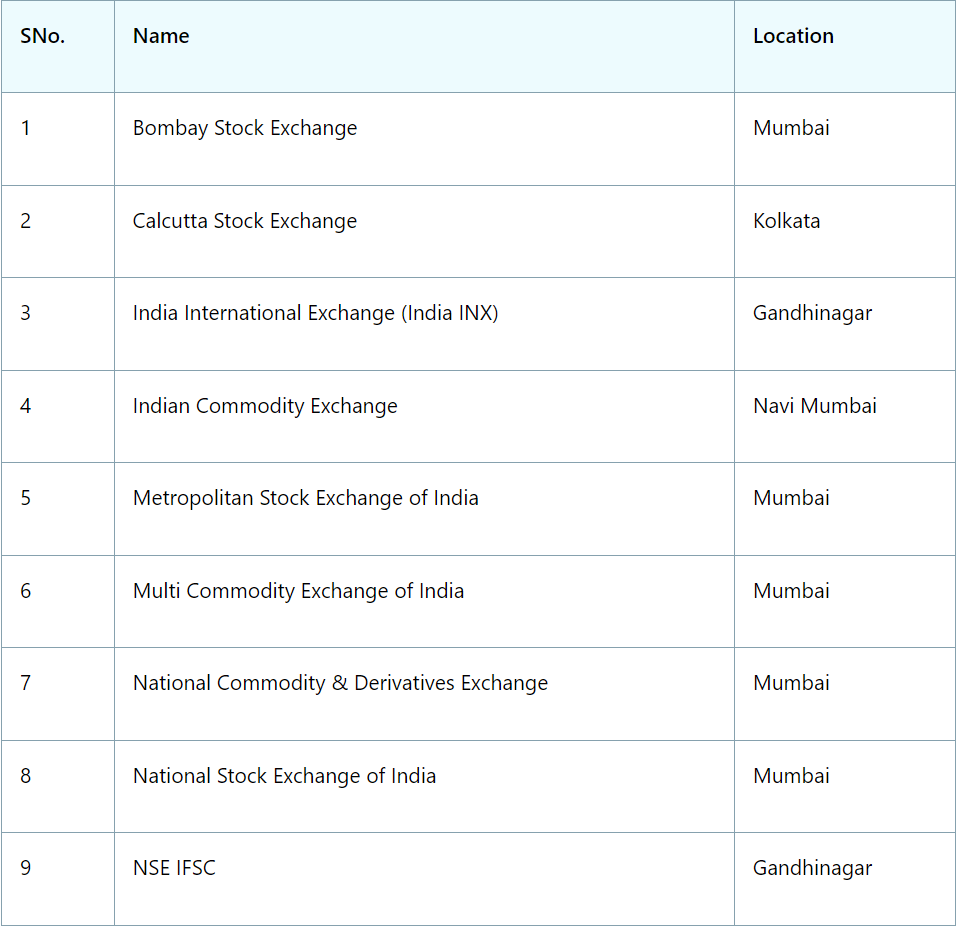Click the Name column header
The height and width of the screenshot is (928, 956).
click(160, 36)
